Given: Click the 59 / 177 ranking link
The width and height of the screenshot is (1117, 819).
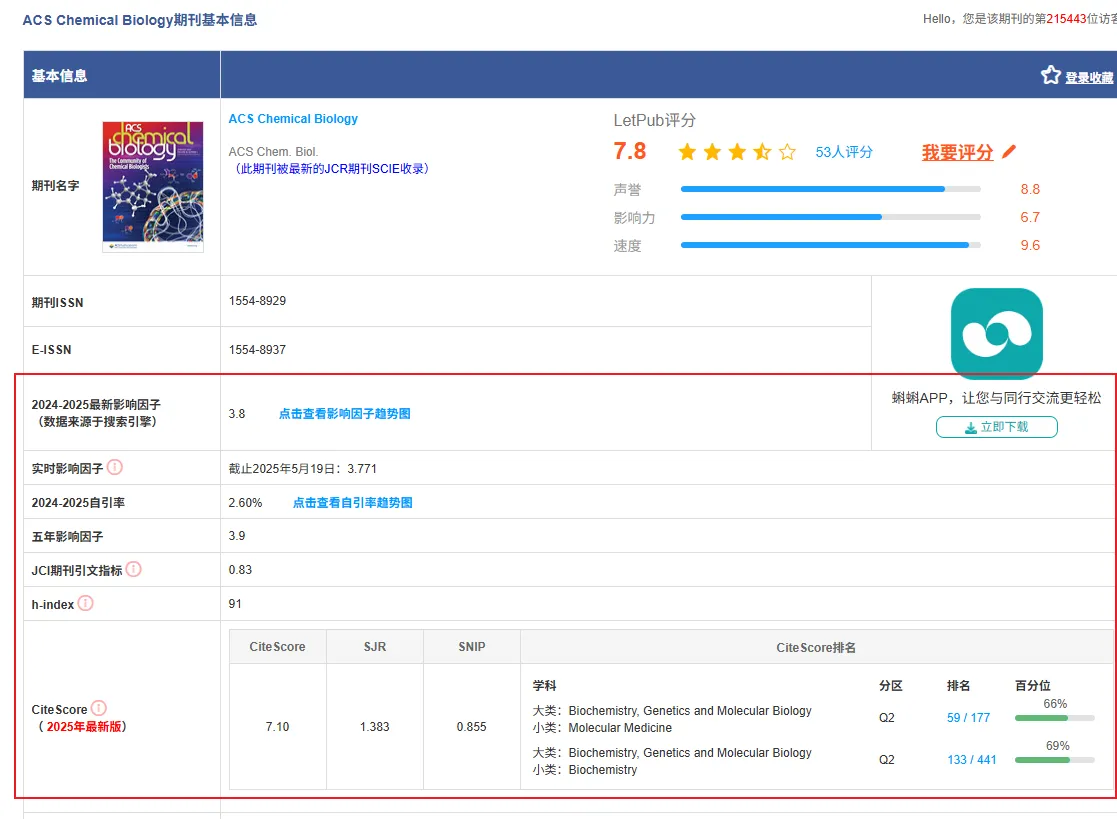Looking at the screenshot, I should click(x=968, y=717).
